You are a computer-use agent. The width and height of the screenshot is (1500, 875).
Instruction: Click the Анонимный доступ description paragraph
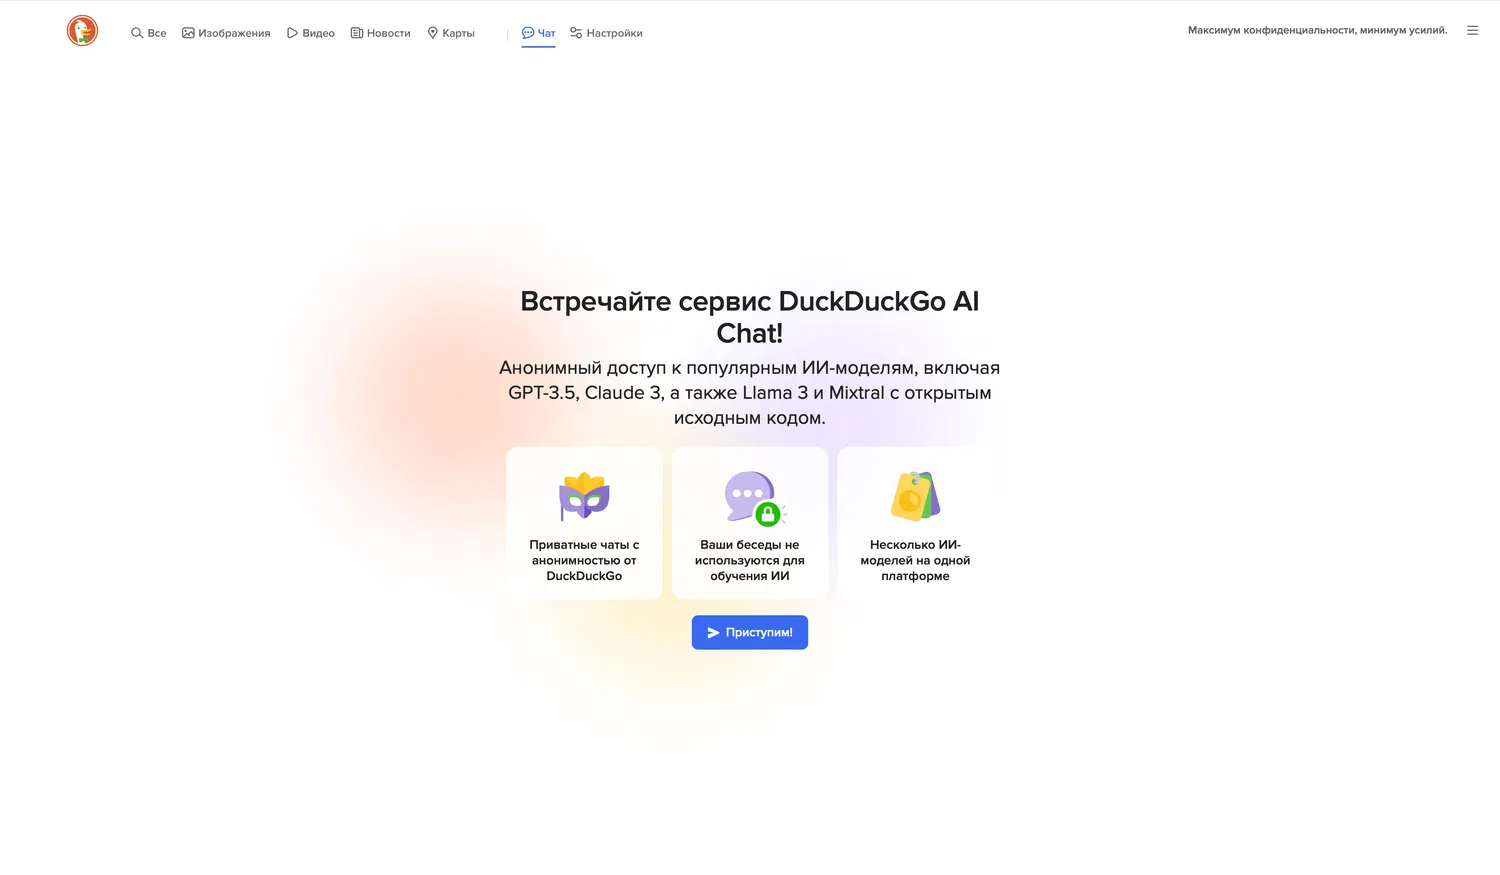click(x=750, y=393)
